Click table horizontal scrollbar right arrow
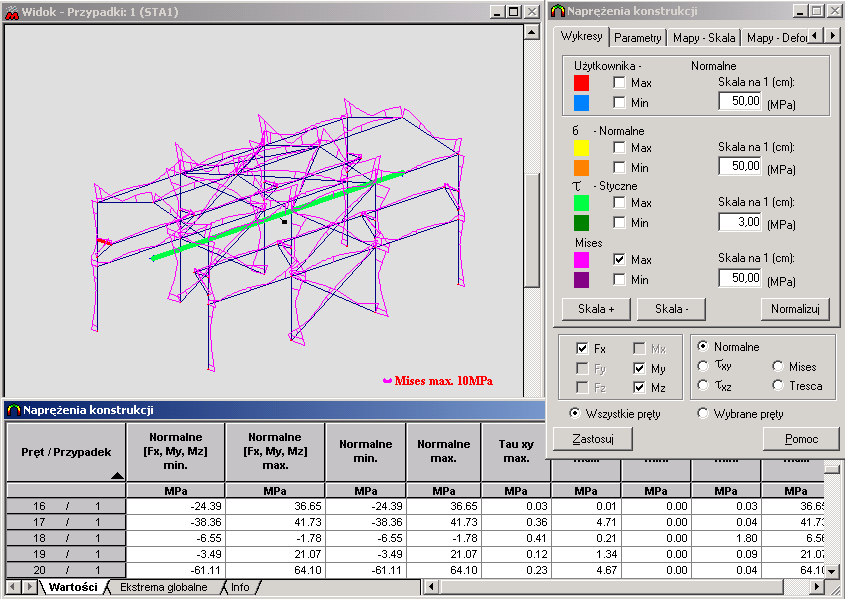 tap(816, 587)
